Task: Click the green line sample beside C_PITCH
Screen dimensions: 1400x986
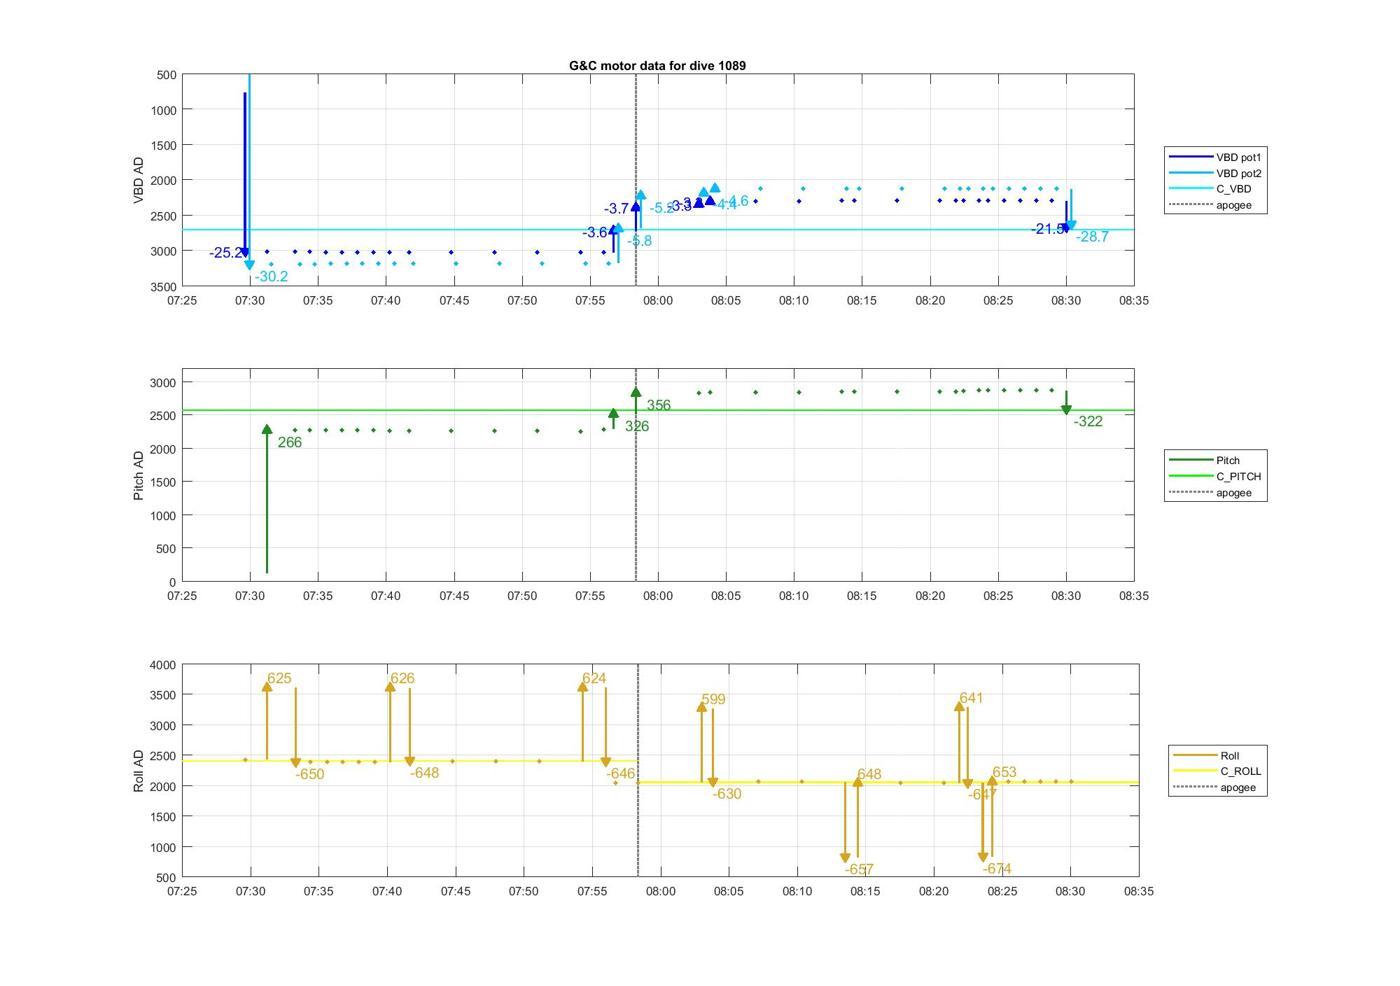Action: tap(1190, 476)
